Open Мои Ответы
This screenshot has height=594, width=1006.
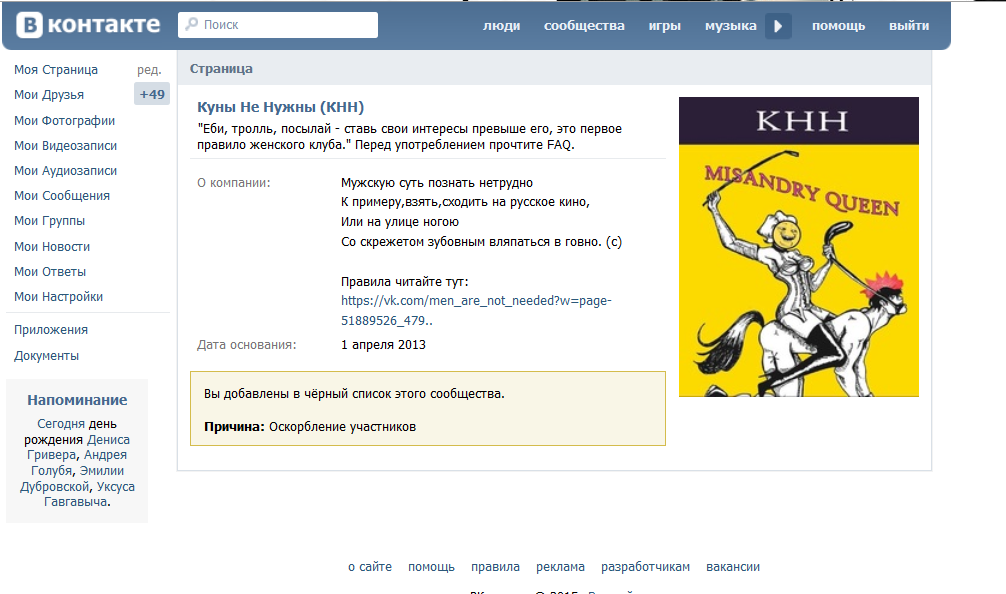point(50,271)
